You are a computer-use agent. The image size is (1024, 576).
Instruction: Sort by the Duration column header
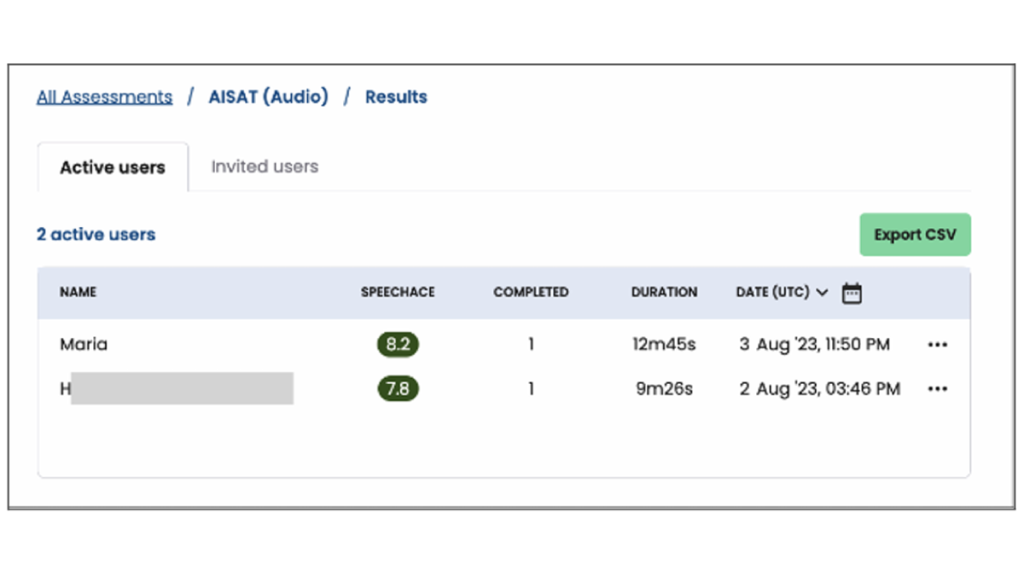point(664,293)
